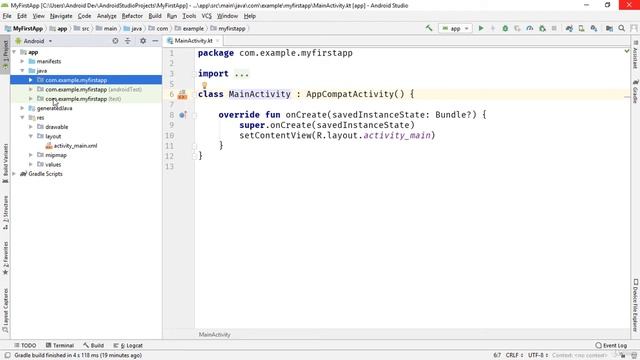Open the Navigate menu
This screenshot has width=640, height=360.
click(61, 16)
